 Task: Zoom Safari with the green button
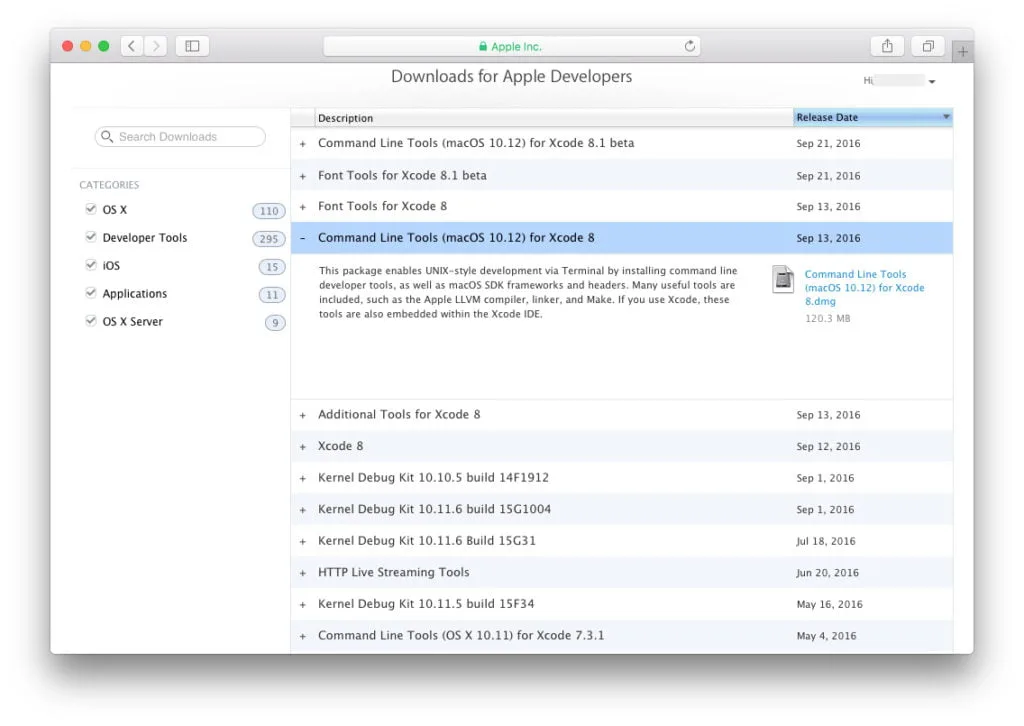[x=103, y=46]
